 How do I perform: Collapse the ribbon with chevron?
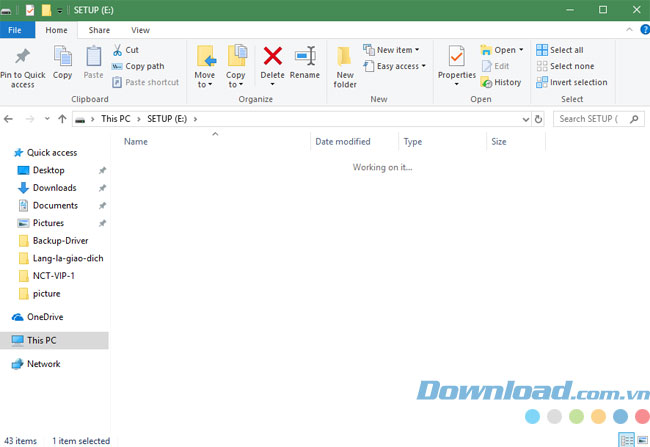click(629, 29)
